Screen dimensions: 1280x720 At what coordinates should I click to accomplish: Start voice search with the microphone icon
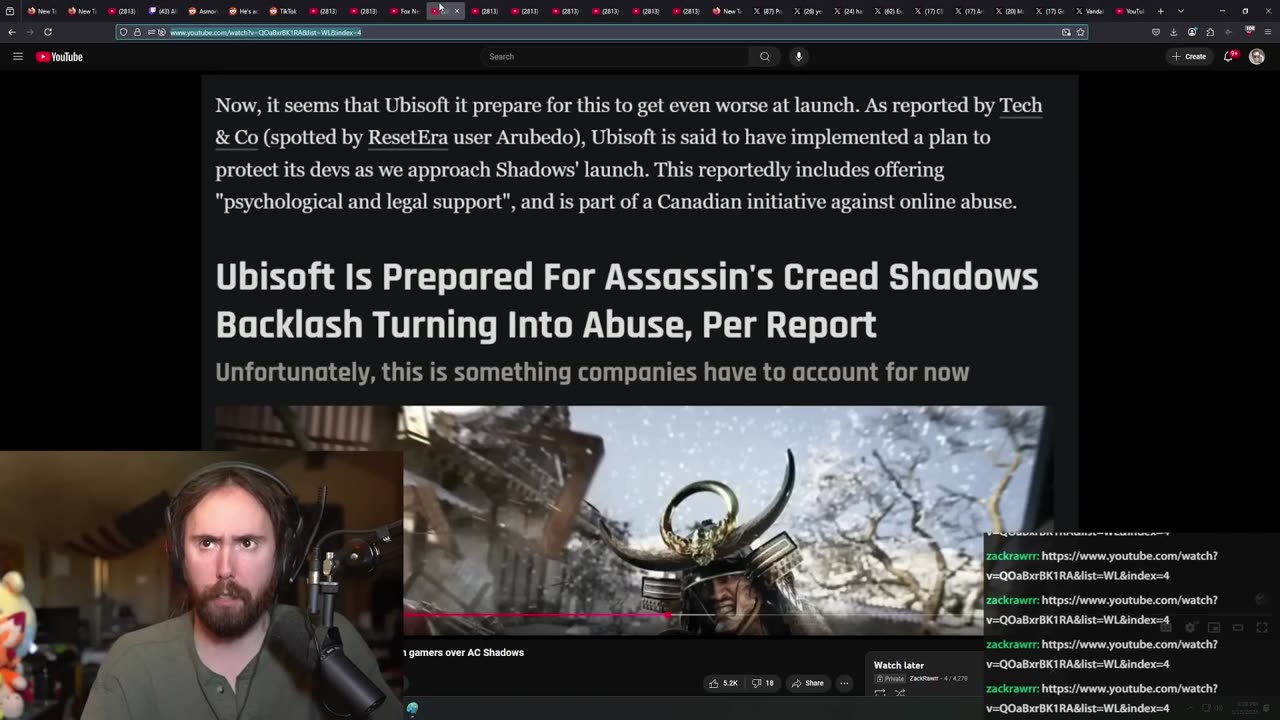(x=799, y=57)
